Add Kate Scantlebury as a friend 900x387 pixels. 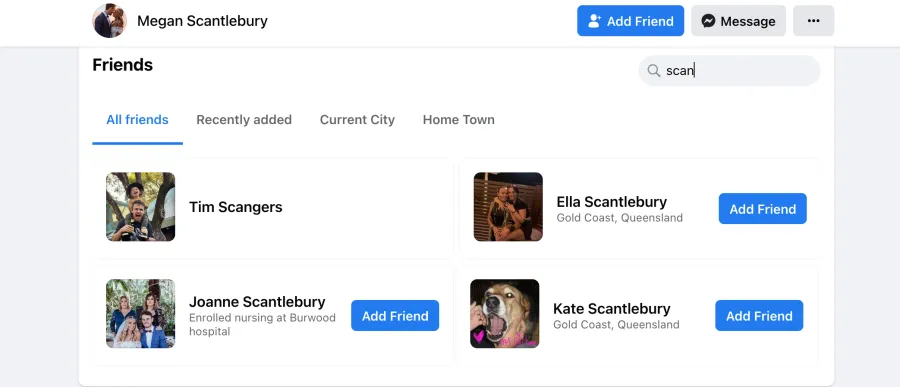tap(759, 316)
